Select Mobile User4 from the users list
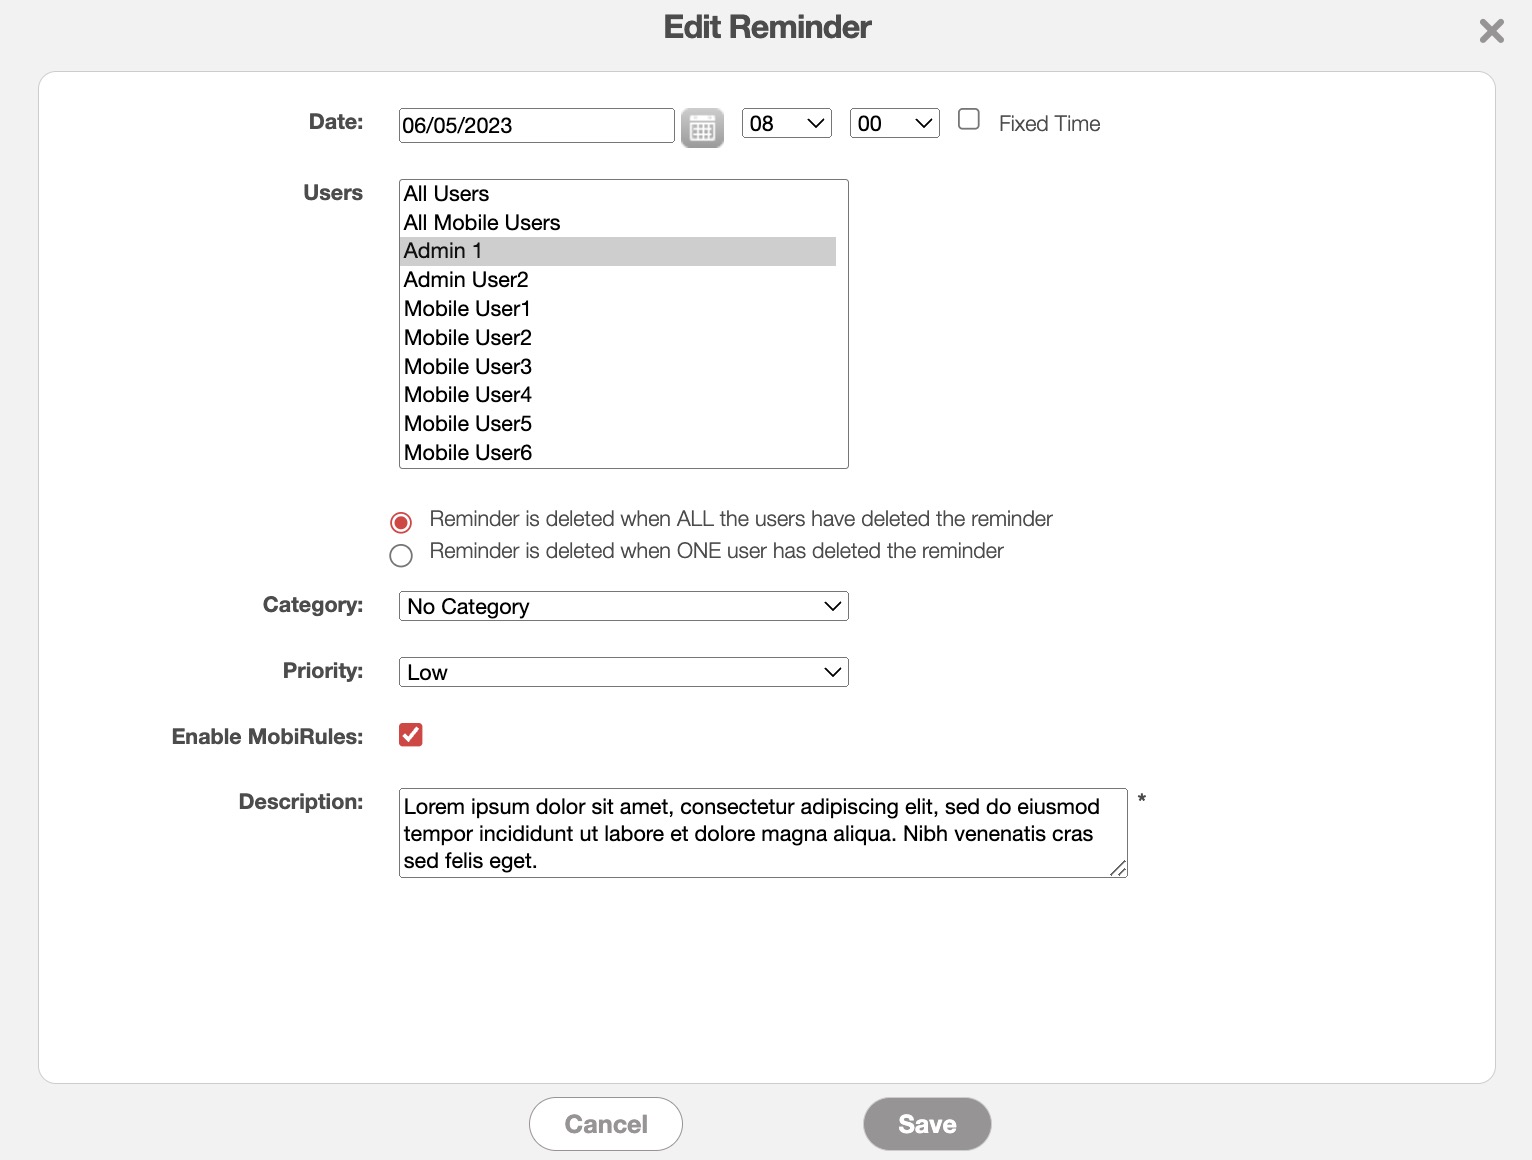Viewport: 1532px width, 1160px height. point(468,395)
